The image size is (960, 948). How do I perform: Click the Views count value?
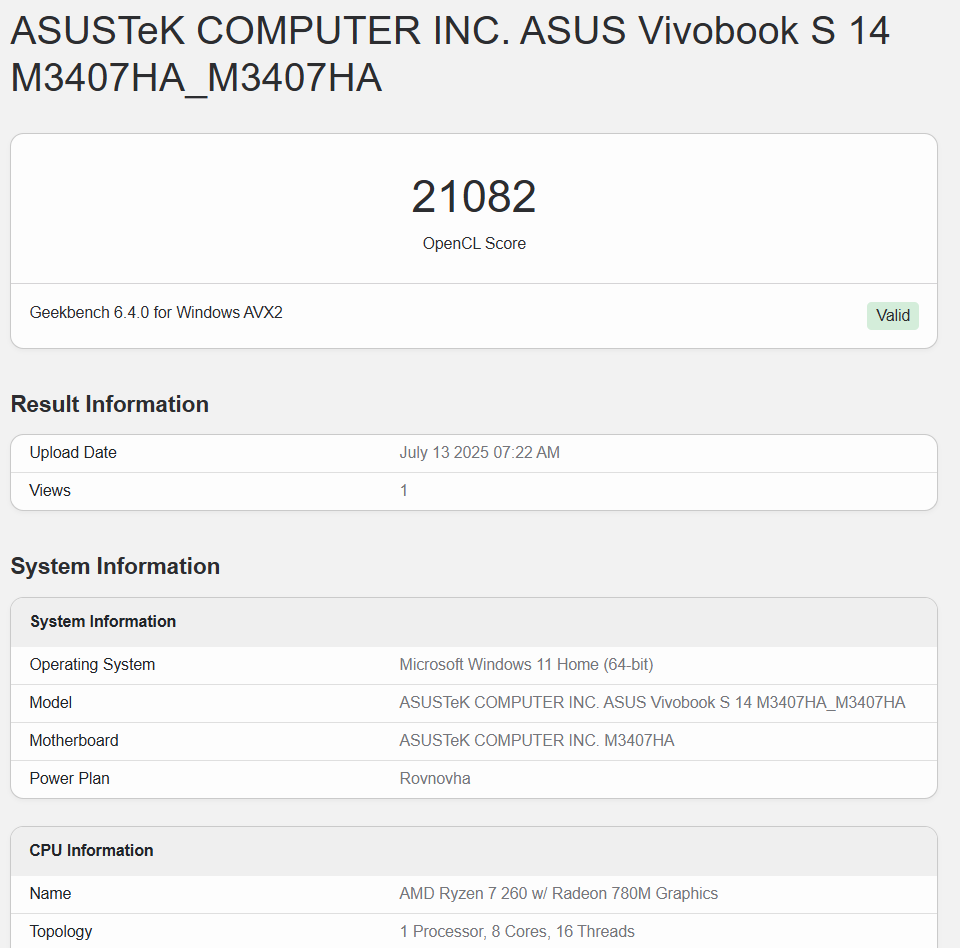point(403,490)
